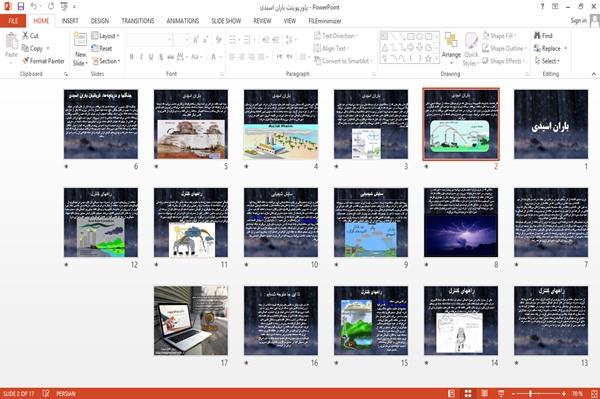Open the Section dropdown
Screen dimensions: 600x399
pyautogui.click(x=106, y=61)
